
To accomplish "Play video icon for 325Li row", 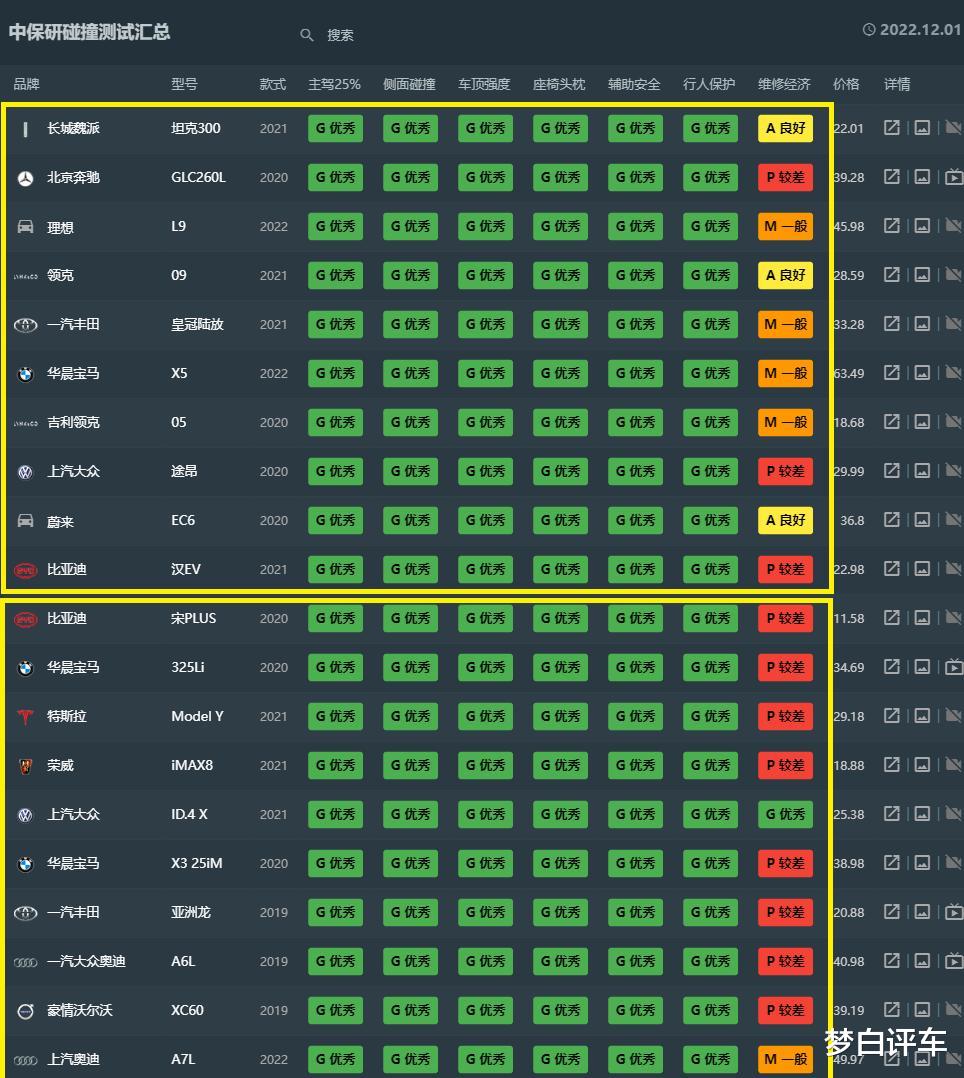I will 954,667.
